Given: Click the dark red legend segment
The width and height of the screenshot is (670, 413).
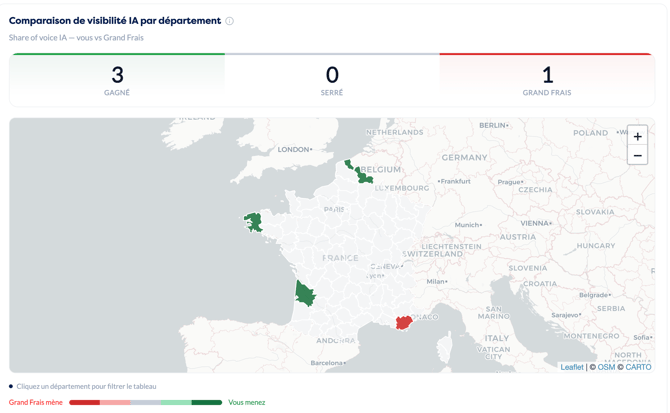Looking at the screenshot, I should point(85,402).
